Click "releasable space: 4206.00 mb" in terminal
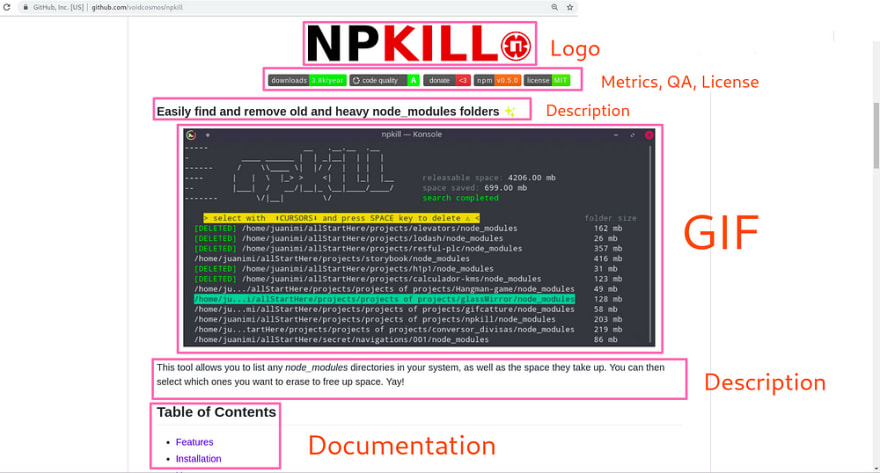 click(489, 177)
